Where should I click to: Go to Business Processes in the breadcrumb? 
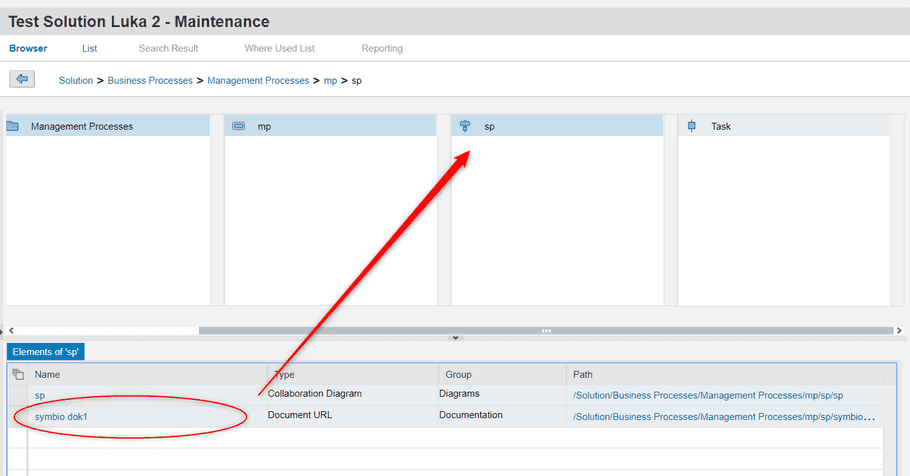(150, 80)
